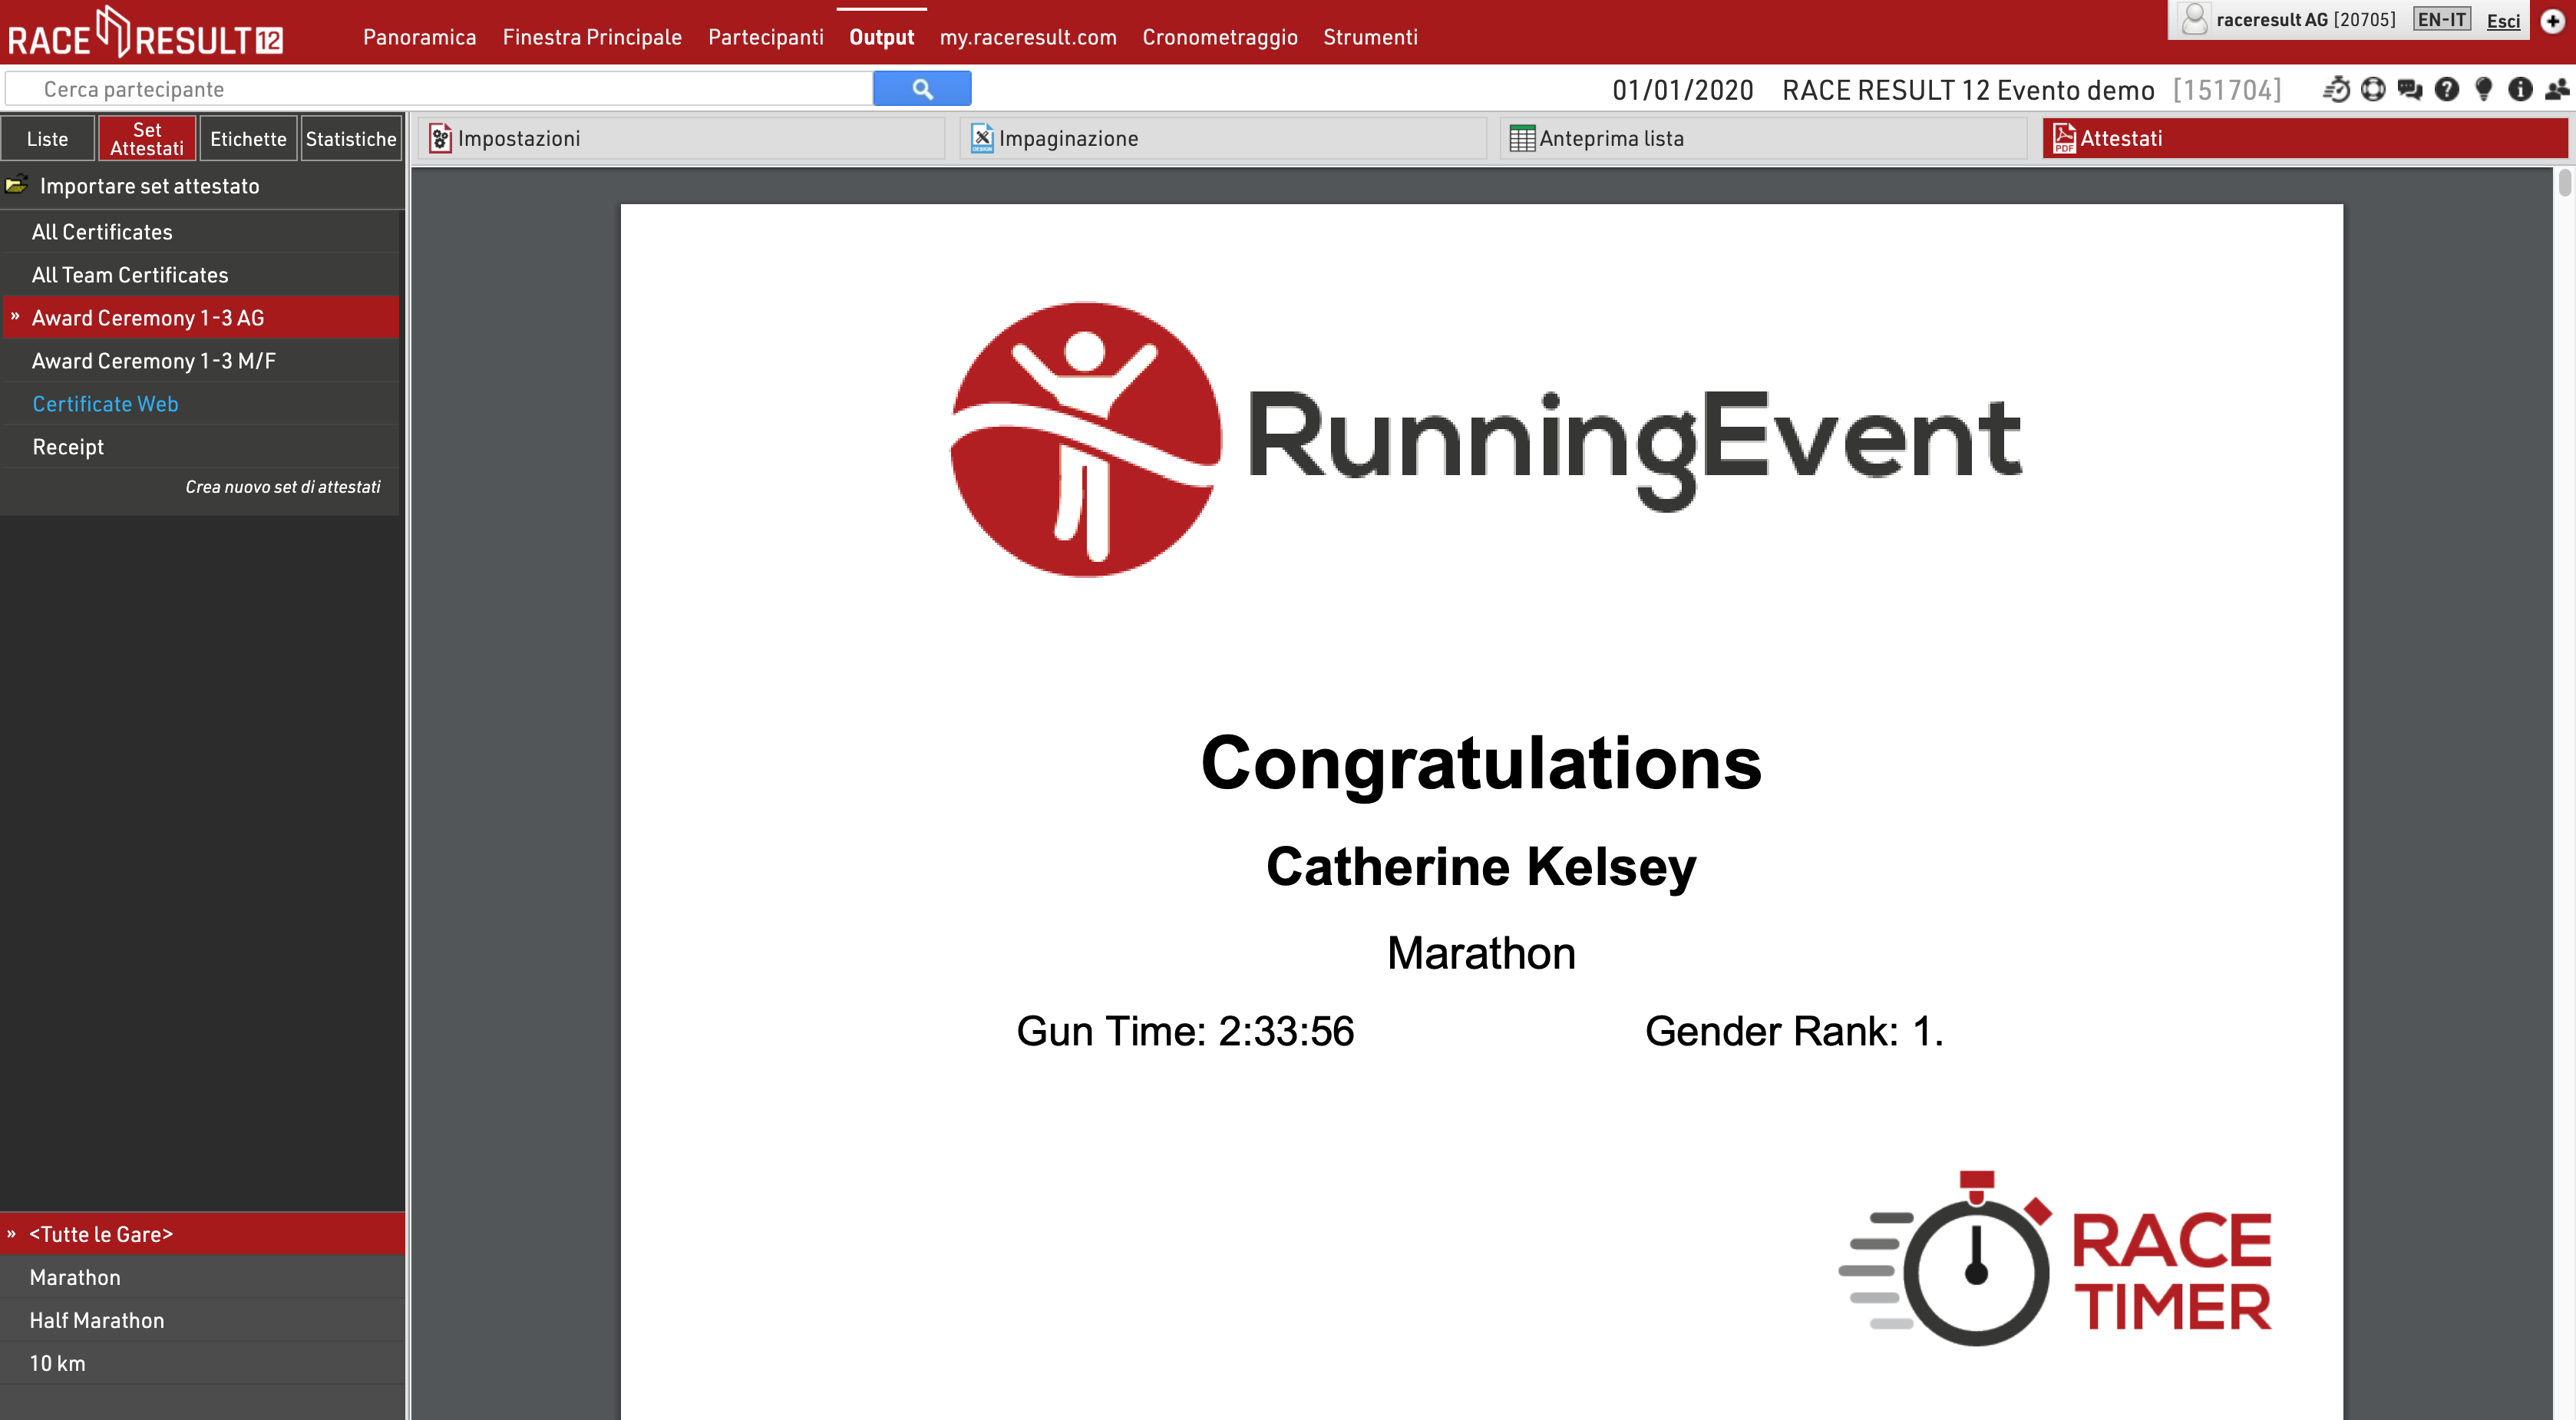The width and height of the screenshot is (2576, 1420).
Task: Click Importare set attestato
Action: tap(149, 186)
